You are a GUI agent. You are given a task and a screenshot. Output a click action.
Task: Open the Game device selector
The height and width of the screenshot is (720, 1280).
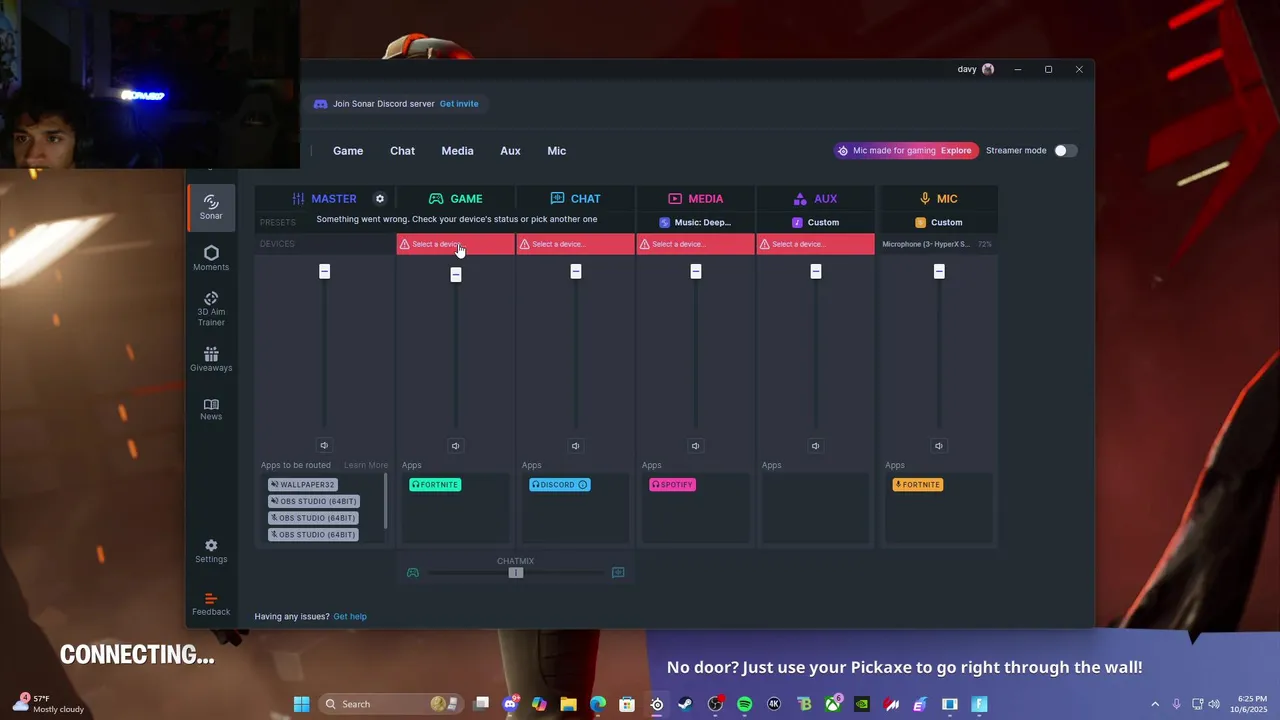pyautogui.click(x=455, y=244)
